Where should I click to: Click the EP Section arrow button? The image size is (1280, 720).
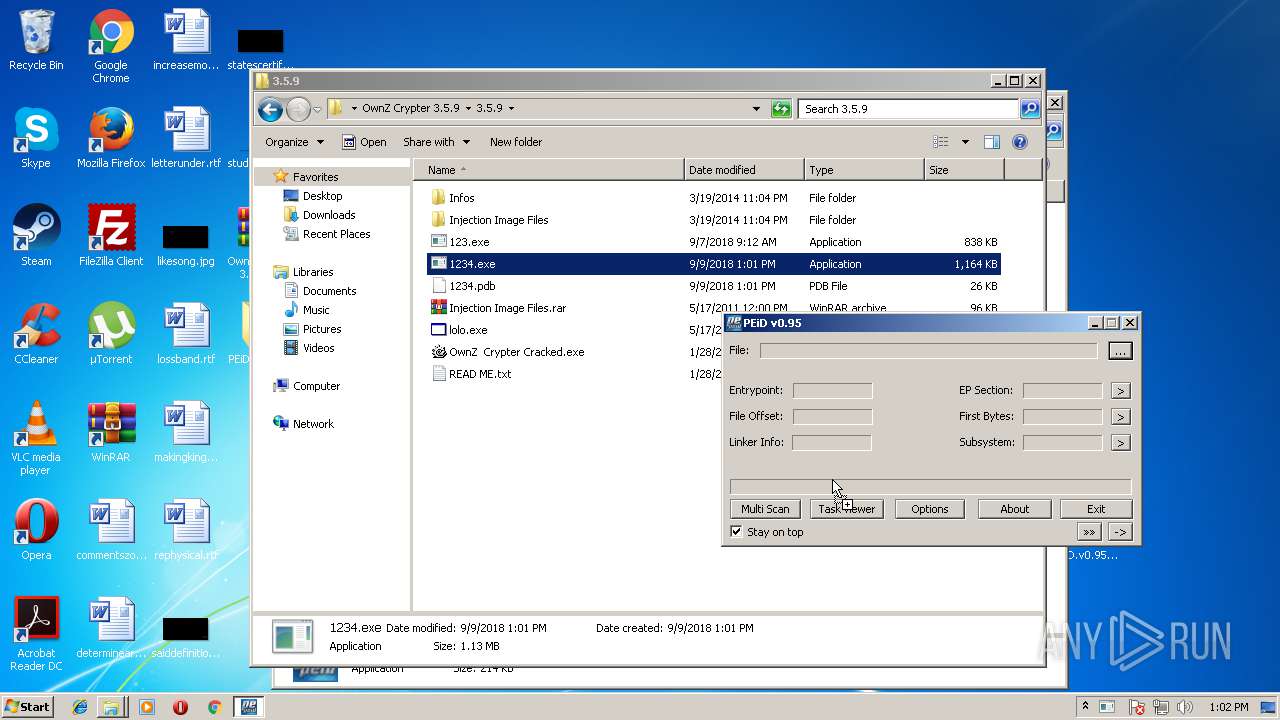coord(1120,391)
